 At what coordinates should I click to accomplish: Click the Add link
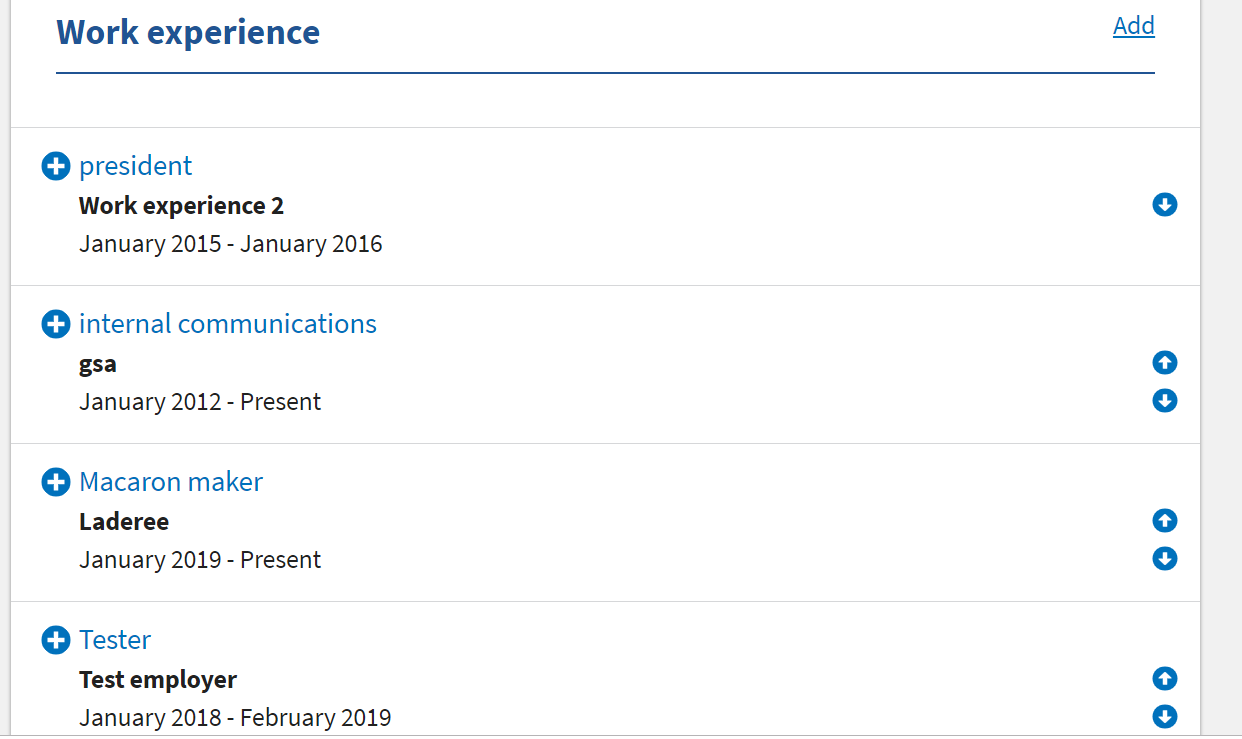(1133, 26)
